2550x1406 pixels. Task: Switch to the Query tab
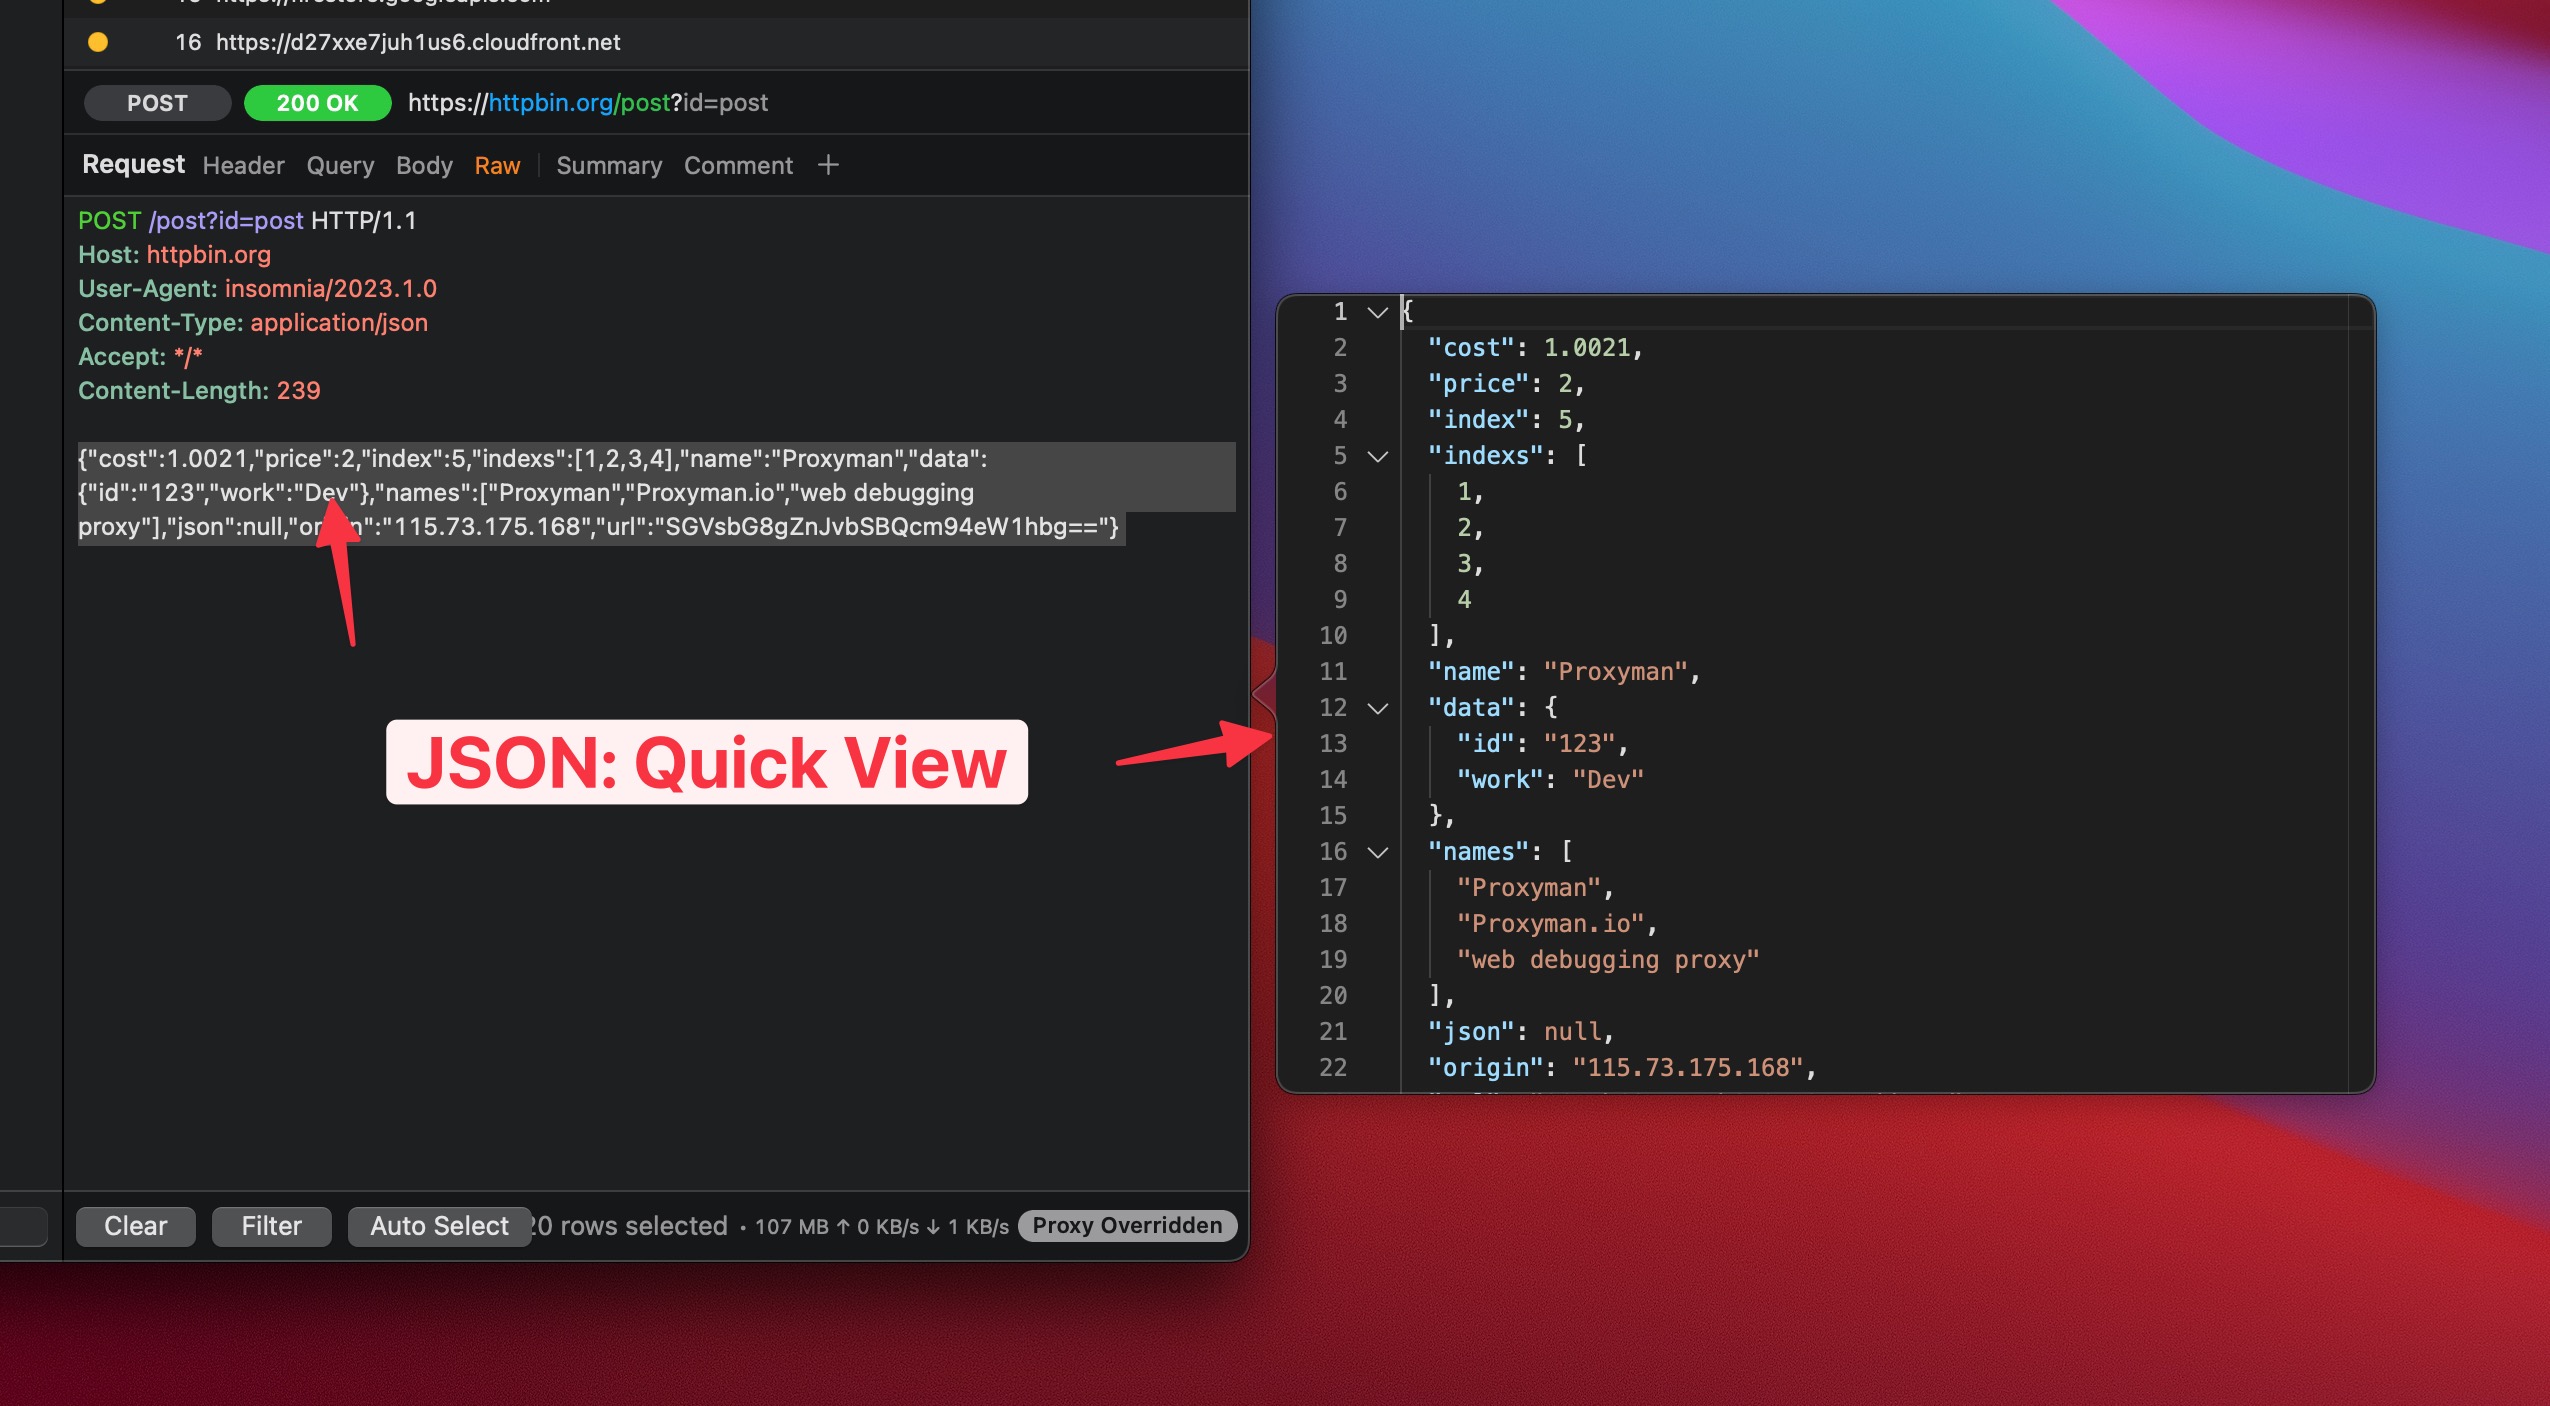[x=340, y=165]
